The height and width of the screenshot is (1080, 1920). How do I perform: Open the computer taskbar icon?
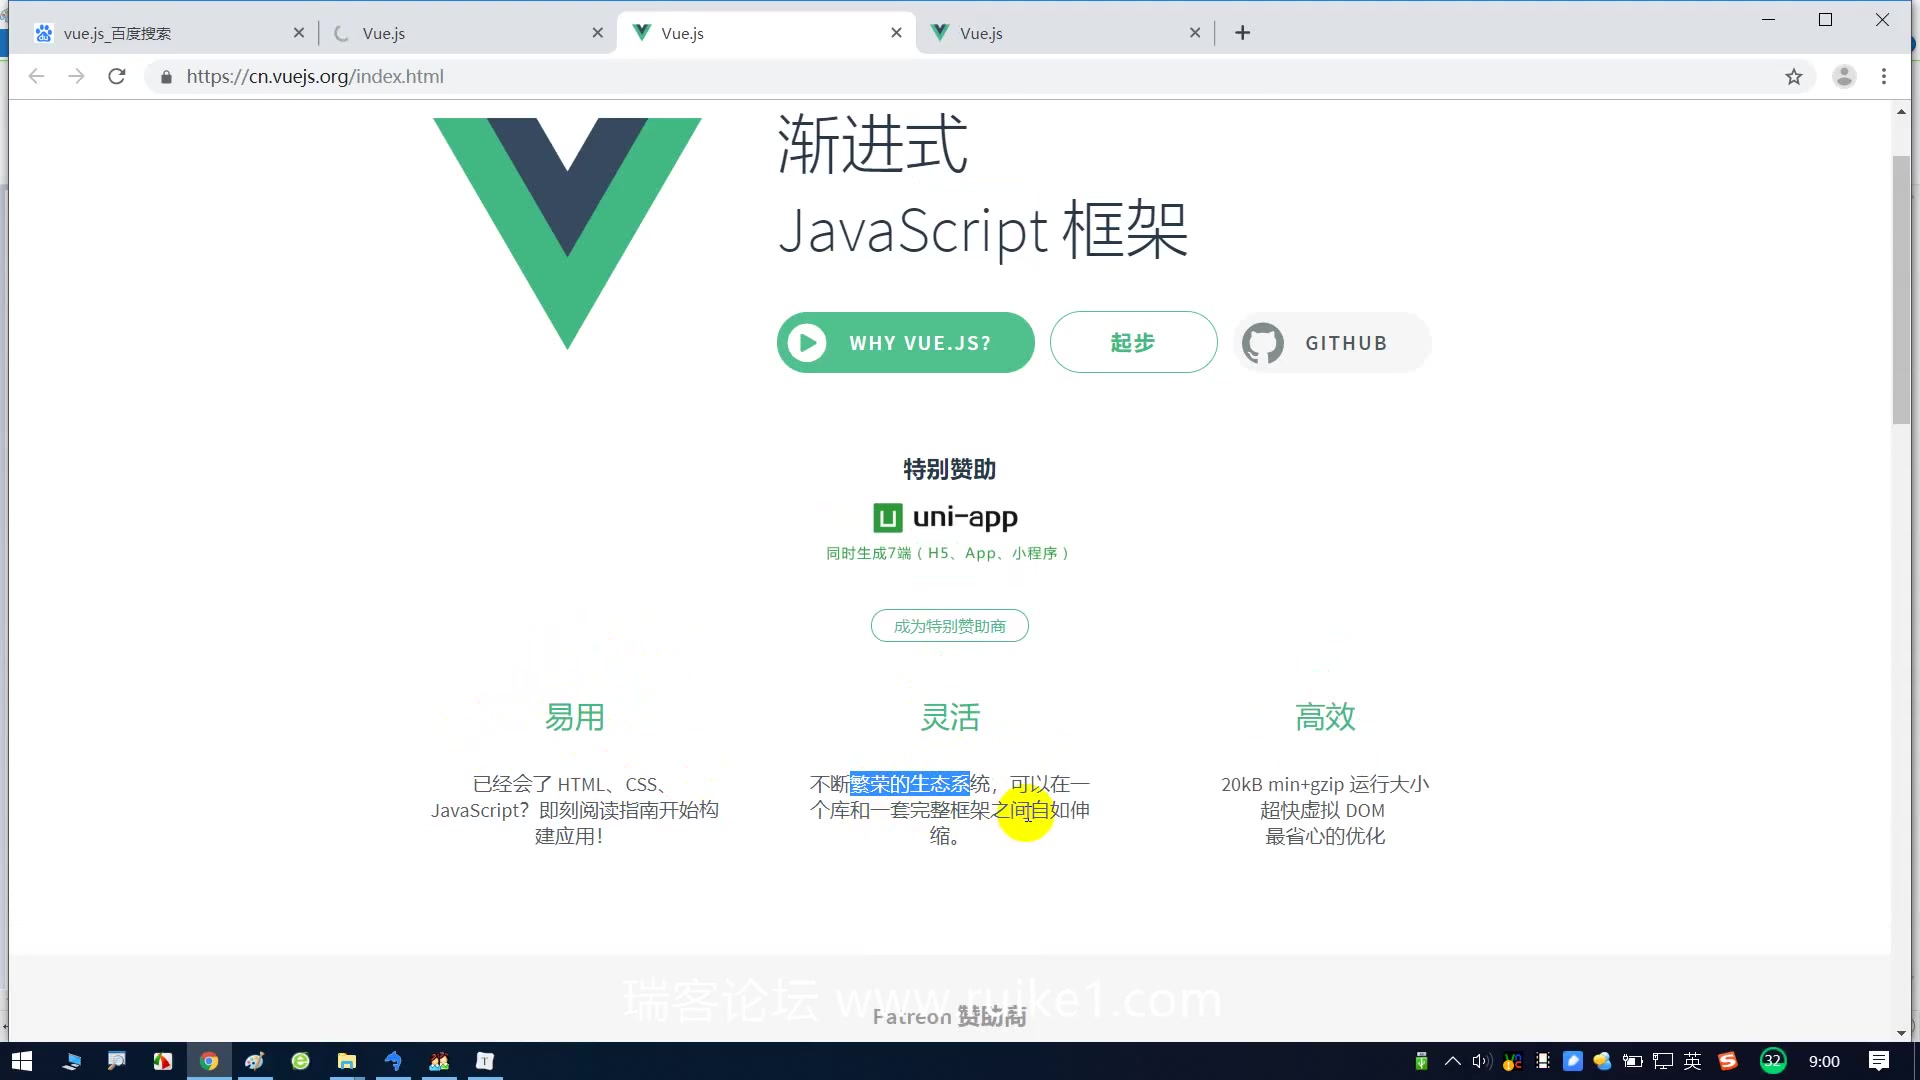[71, 1061]
